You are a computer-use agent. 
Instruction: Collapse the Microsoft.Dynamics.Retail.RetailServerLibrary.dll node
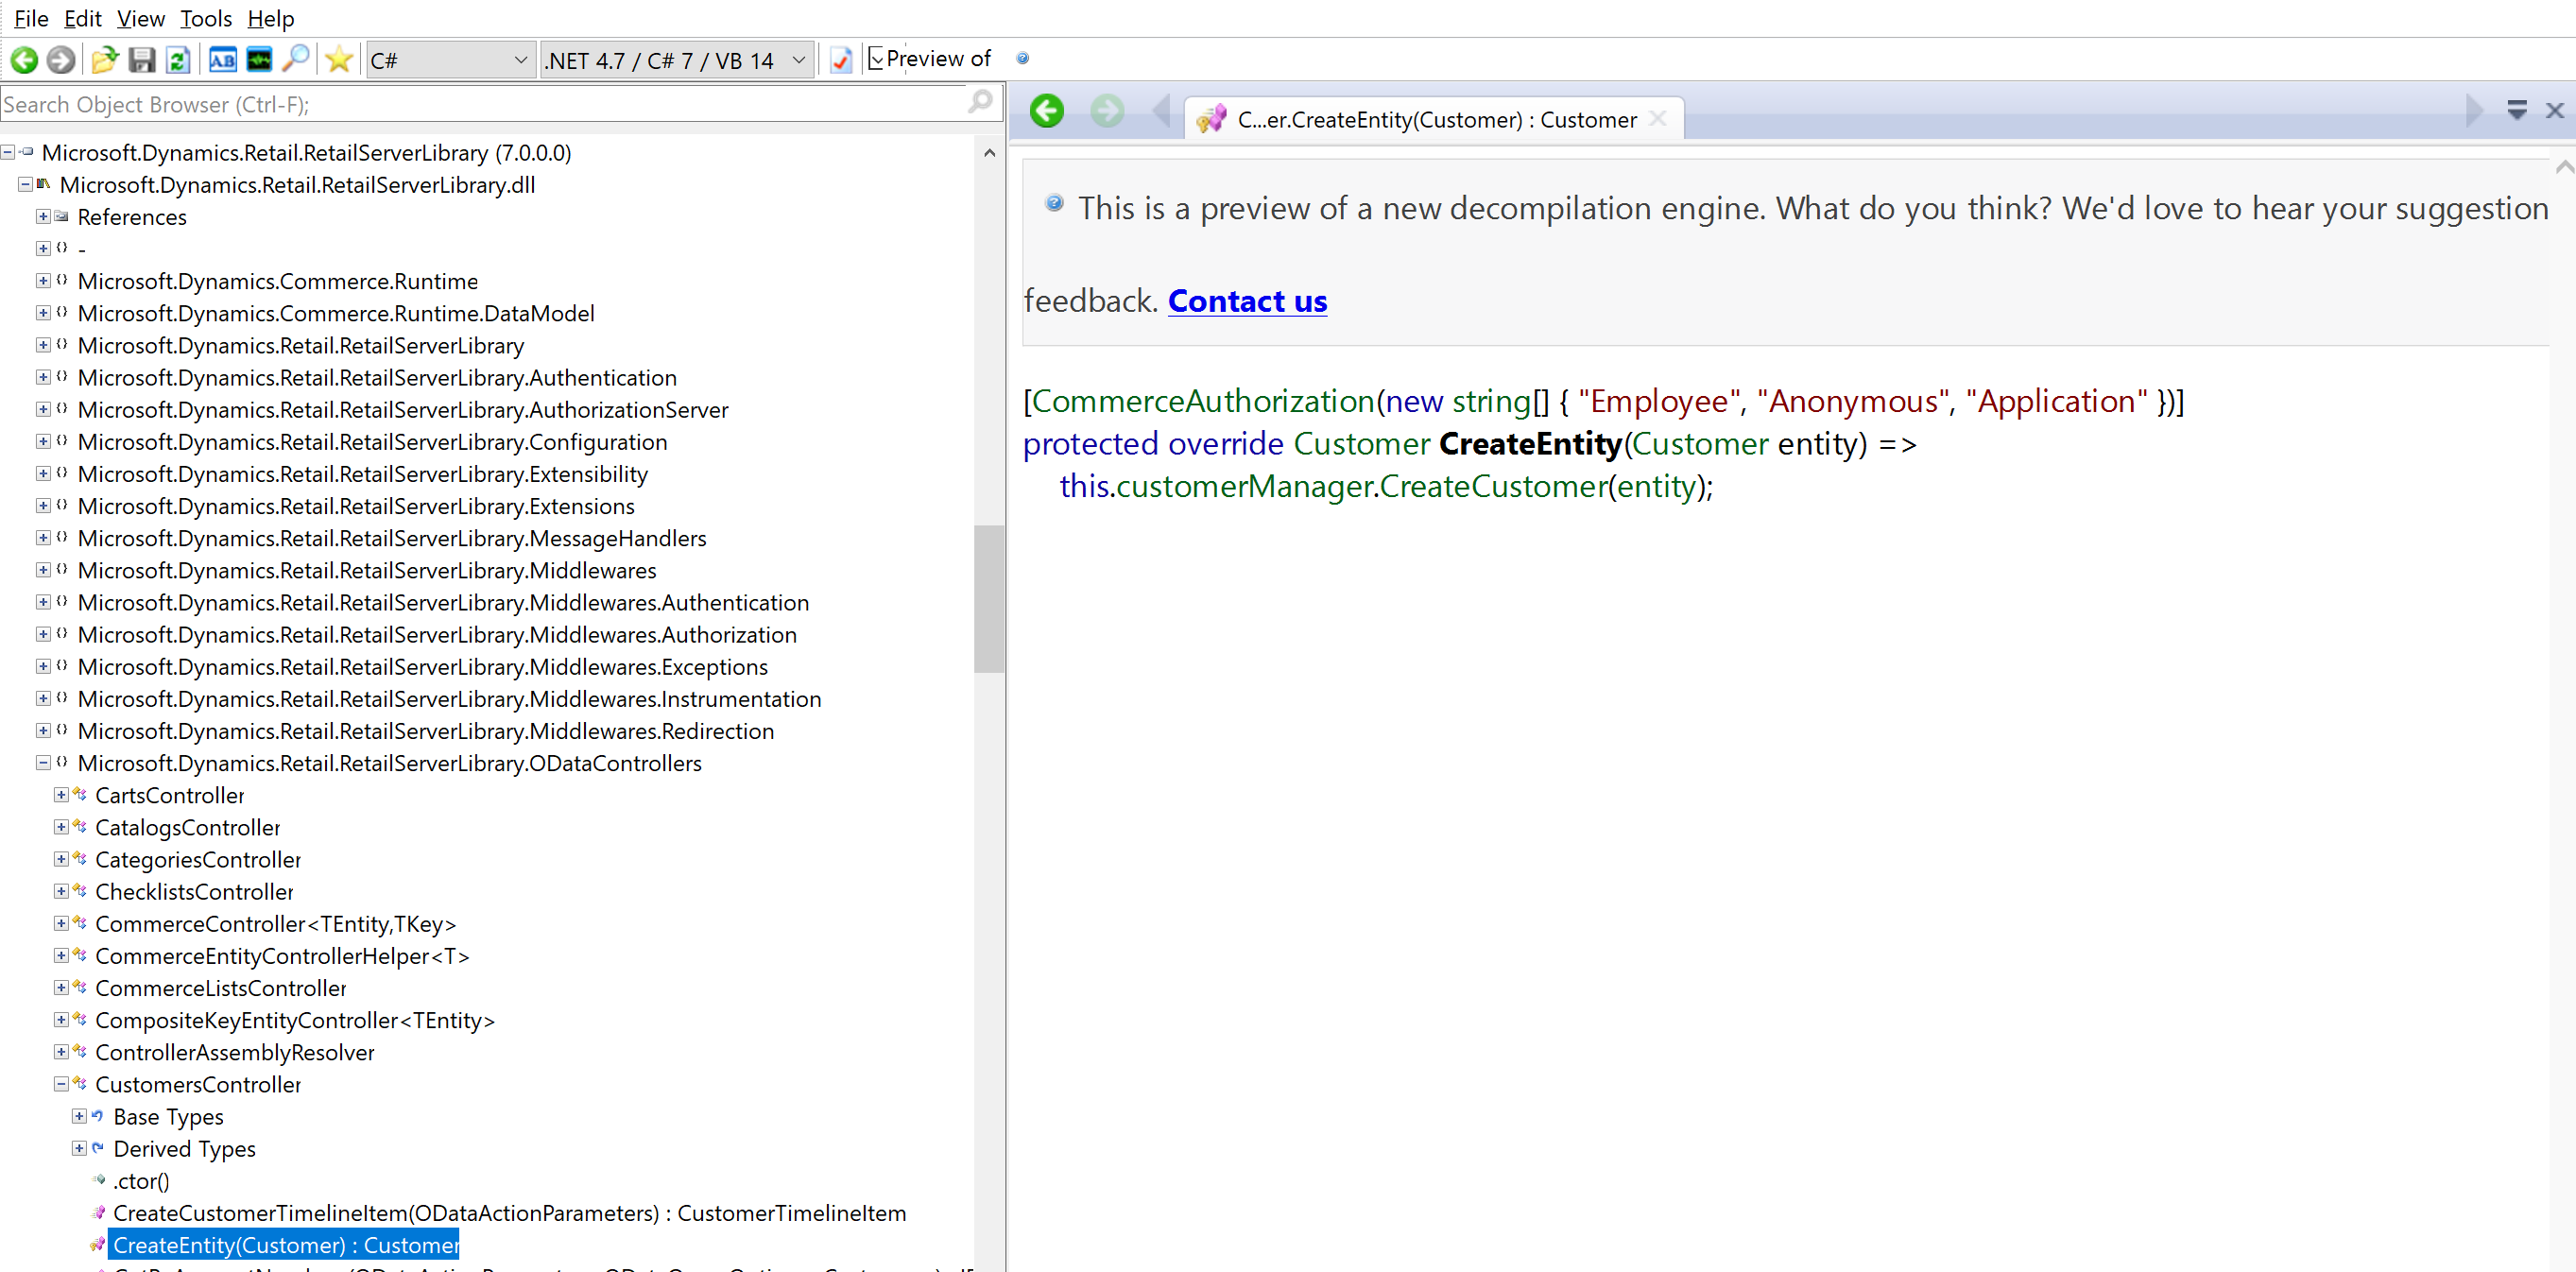click(26, 184)
